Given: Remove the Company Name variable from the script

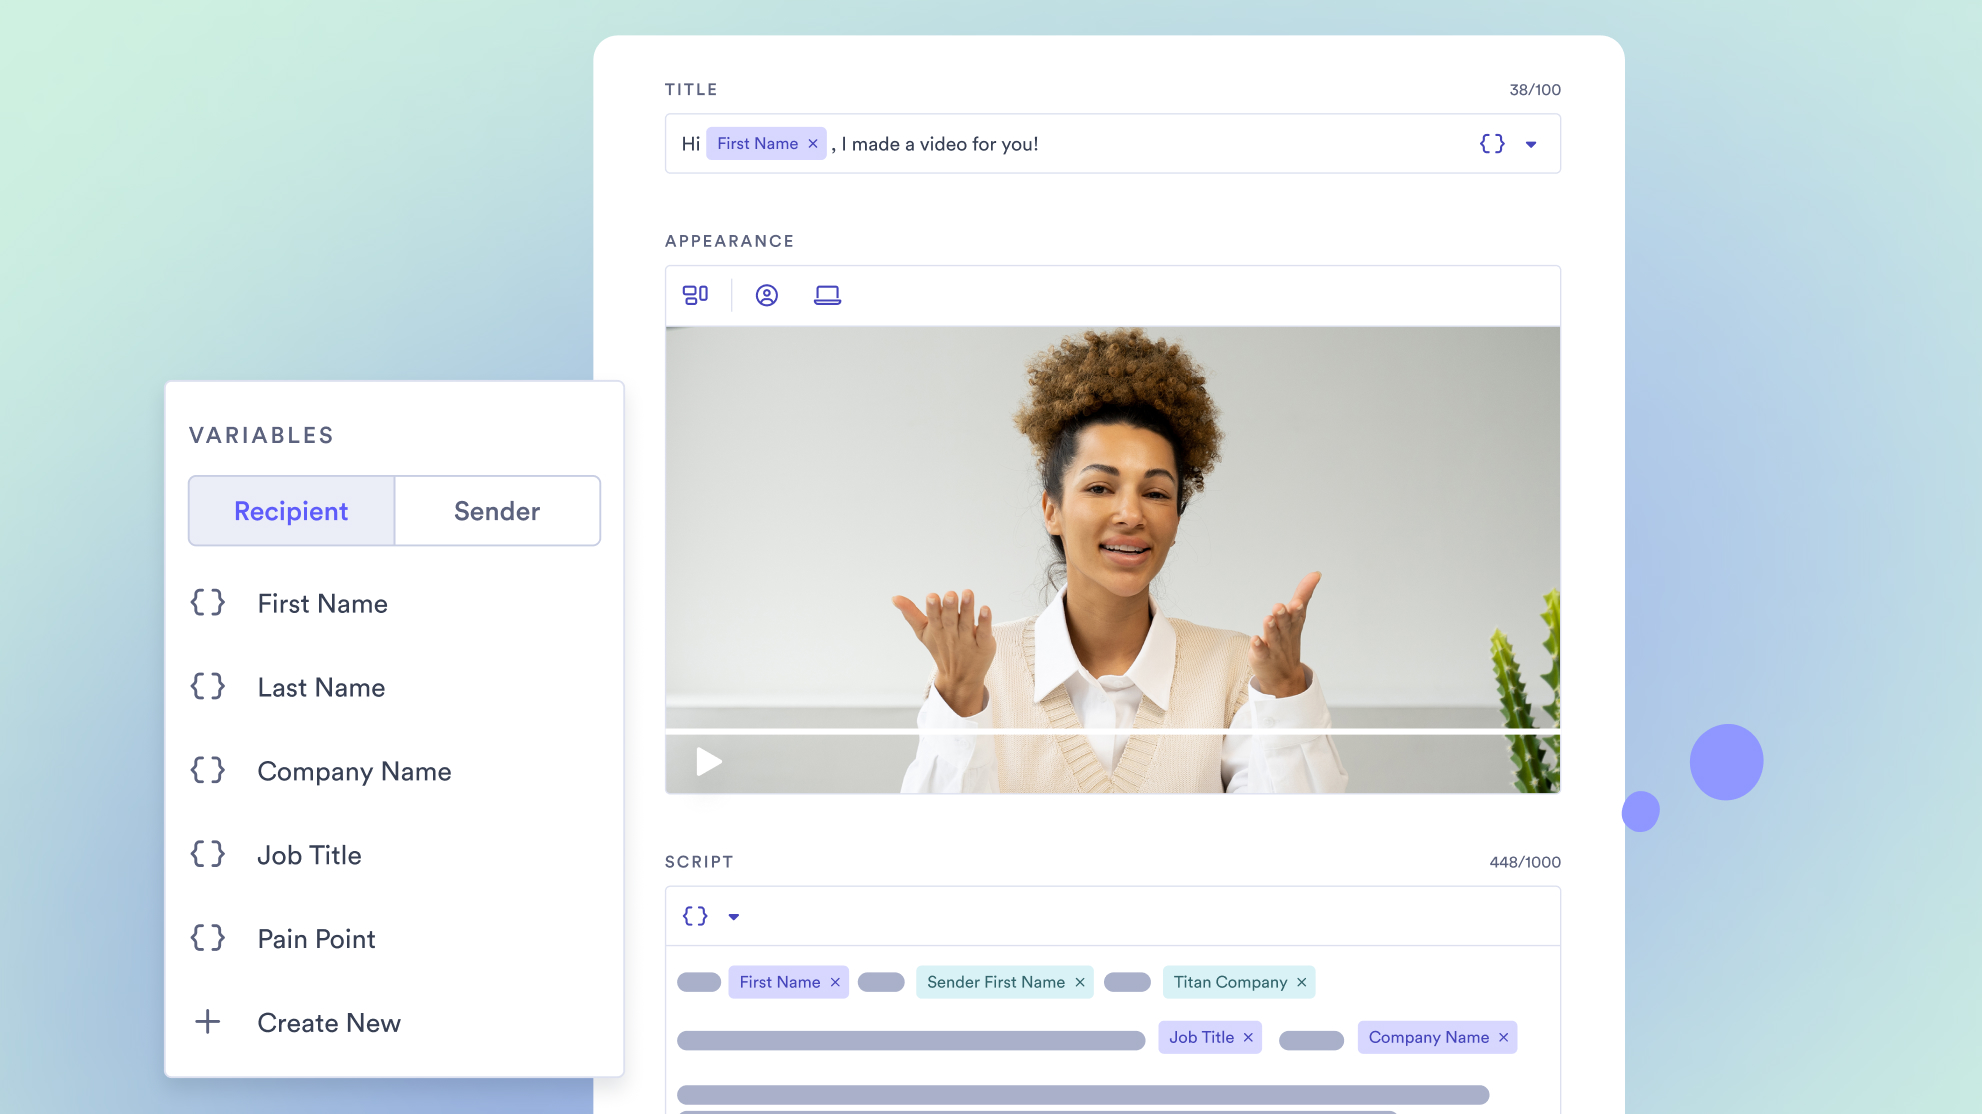Looking at the screenshot, I should coord(1503,1037).
